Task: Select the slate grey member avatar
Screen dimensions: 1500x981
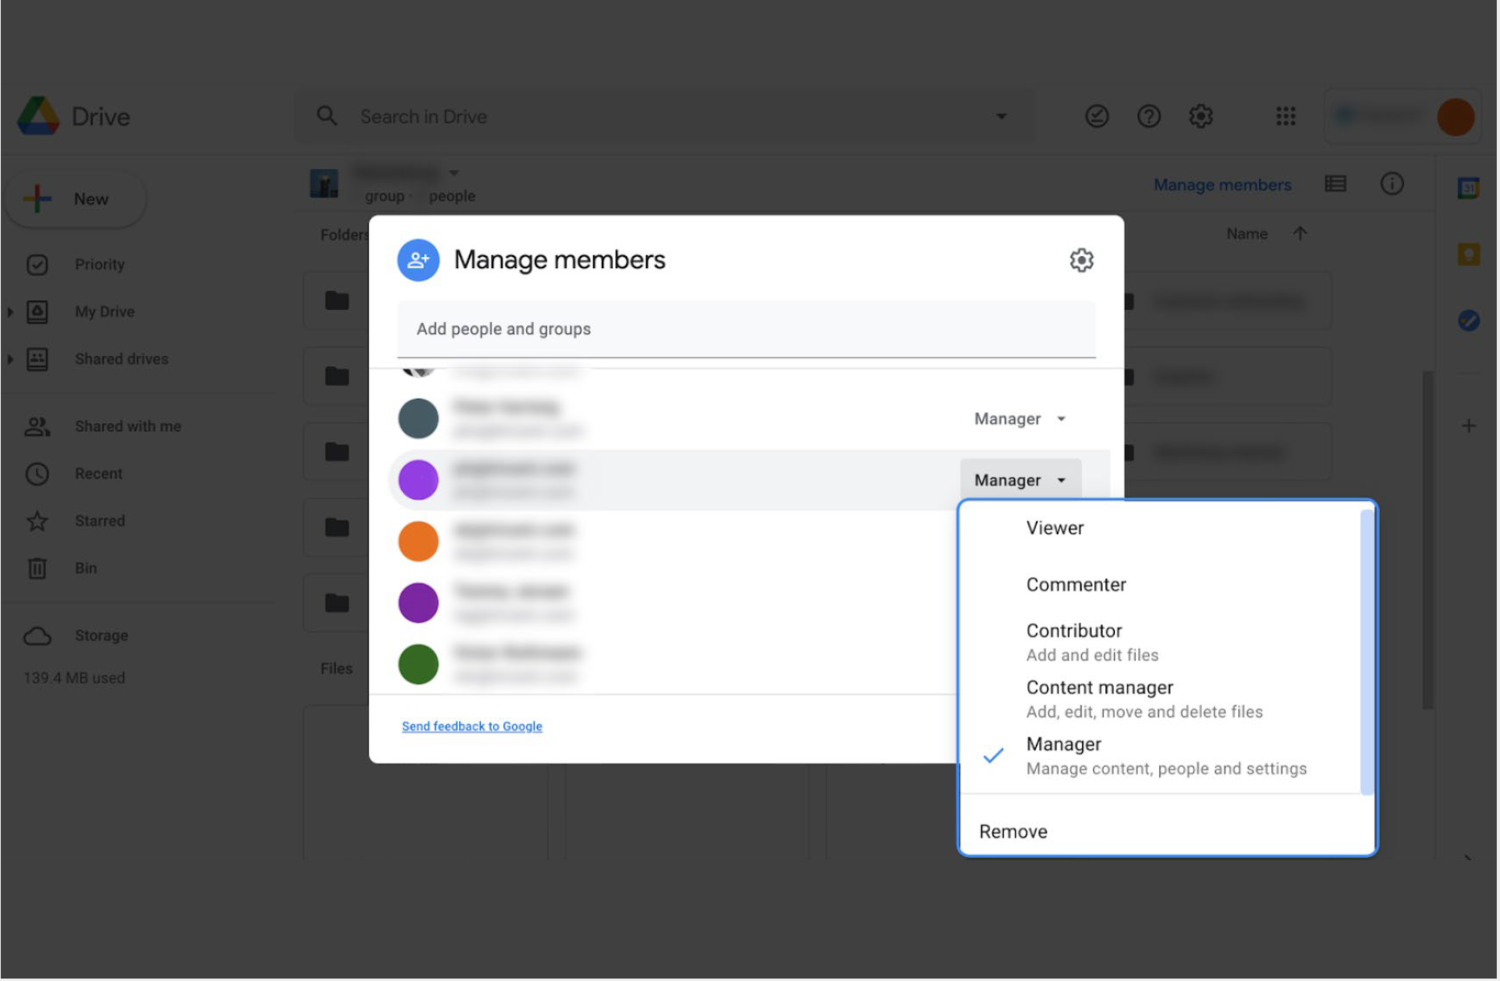Action: coord(418,418)
